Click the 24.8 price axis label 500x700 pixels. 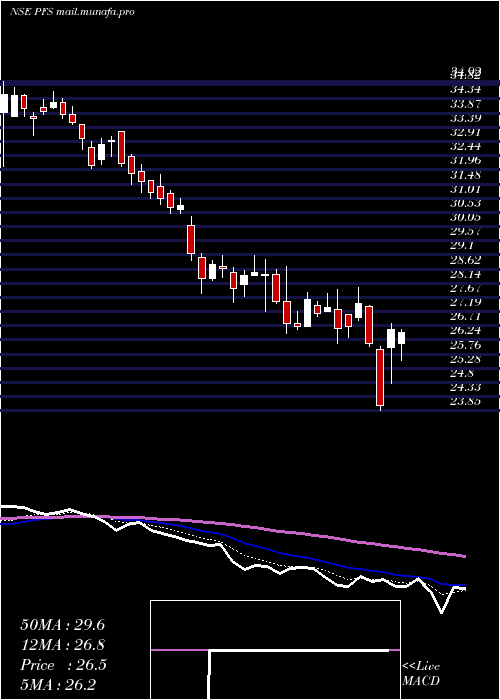[x=462, y=373]
